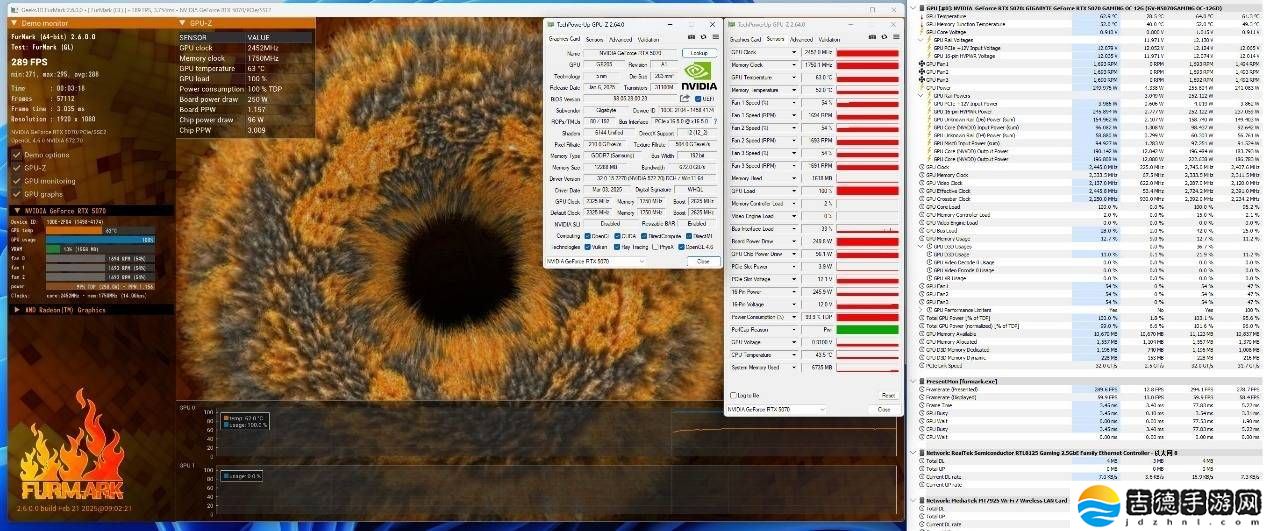Collapse the NVIDIA GeForce RTX 5070 section

(x=15, y=211)
